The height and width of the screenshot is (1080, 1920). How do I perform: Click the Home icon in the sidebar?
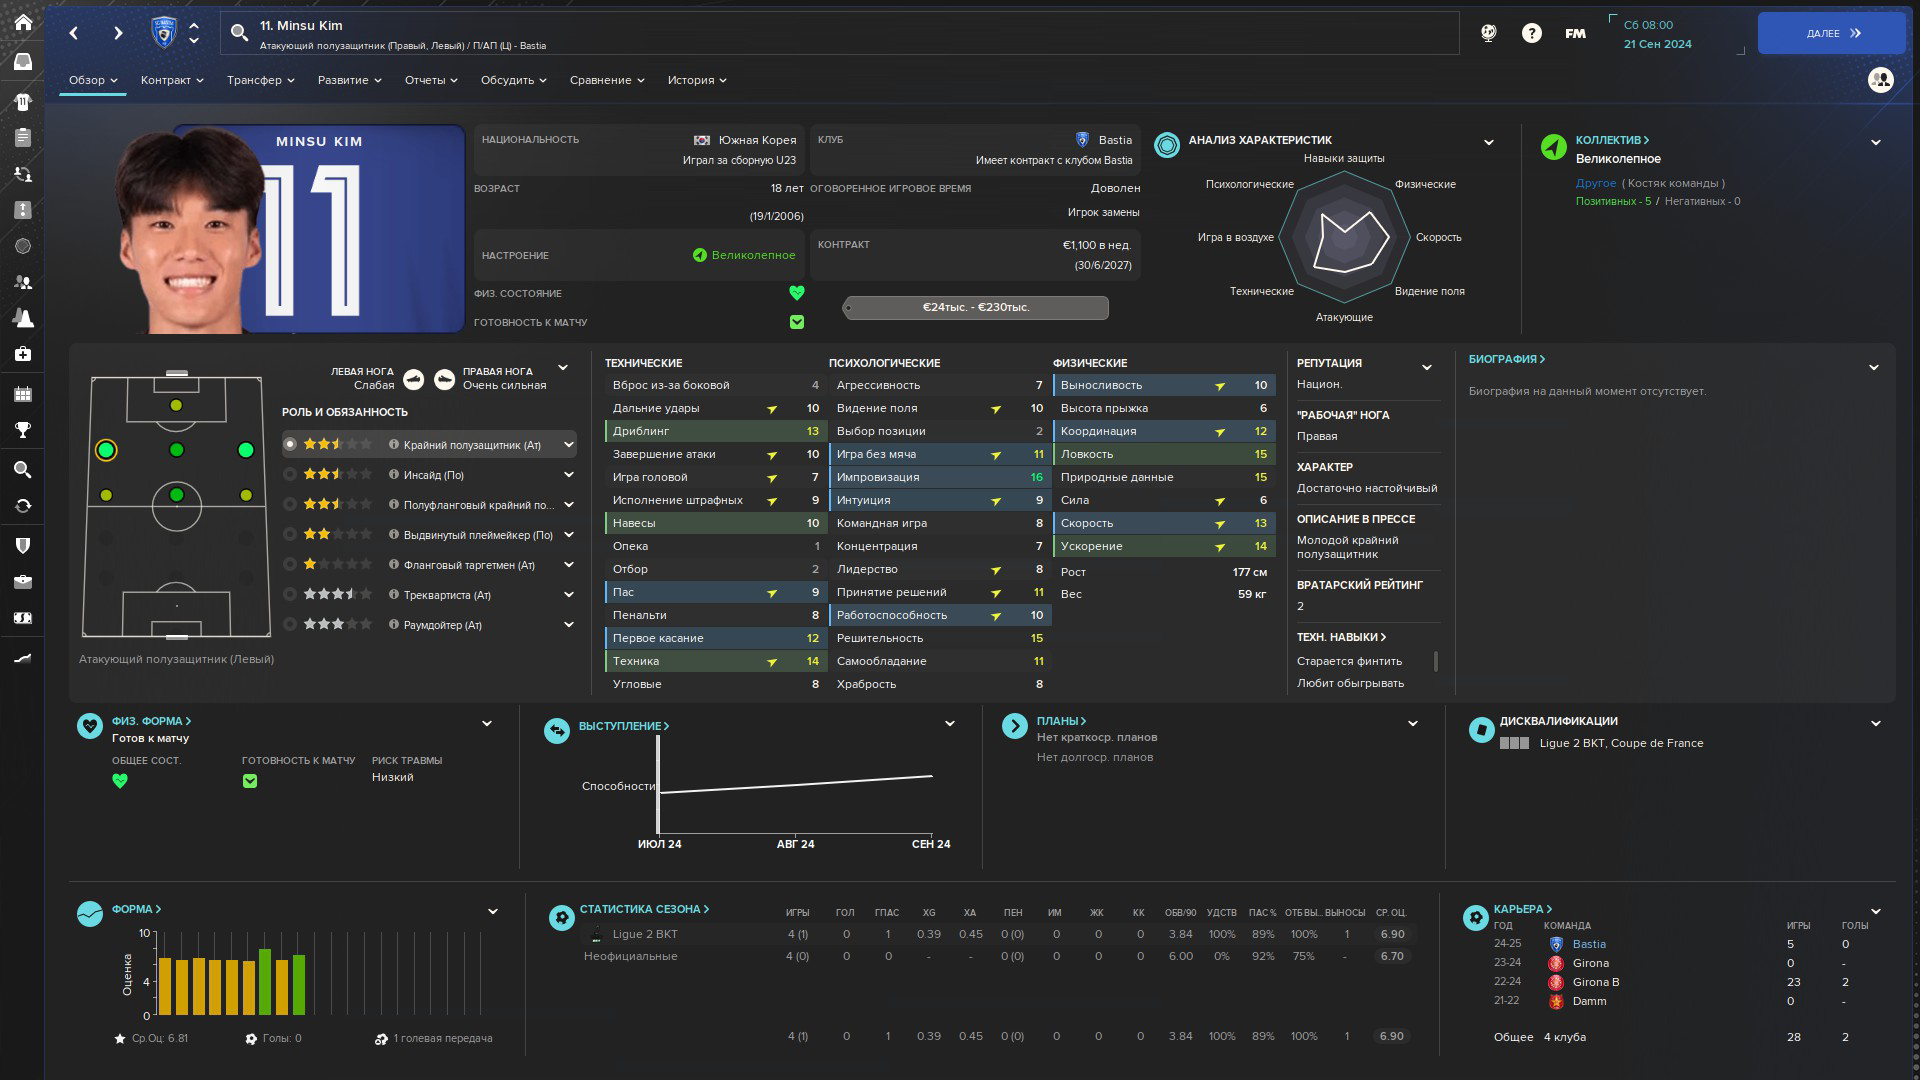point(22,22)
